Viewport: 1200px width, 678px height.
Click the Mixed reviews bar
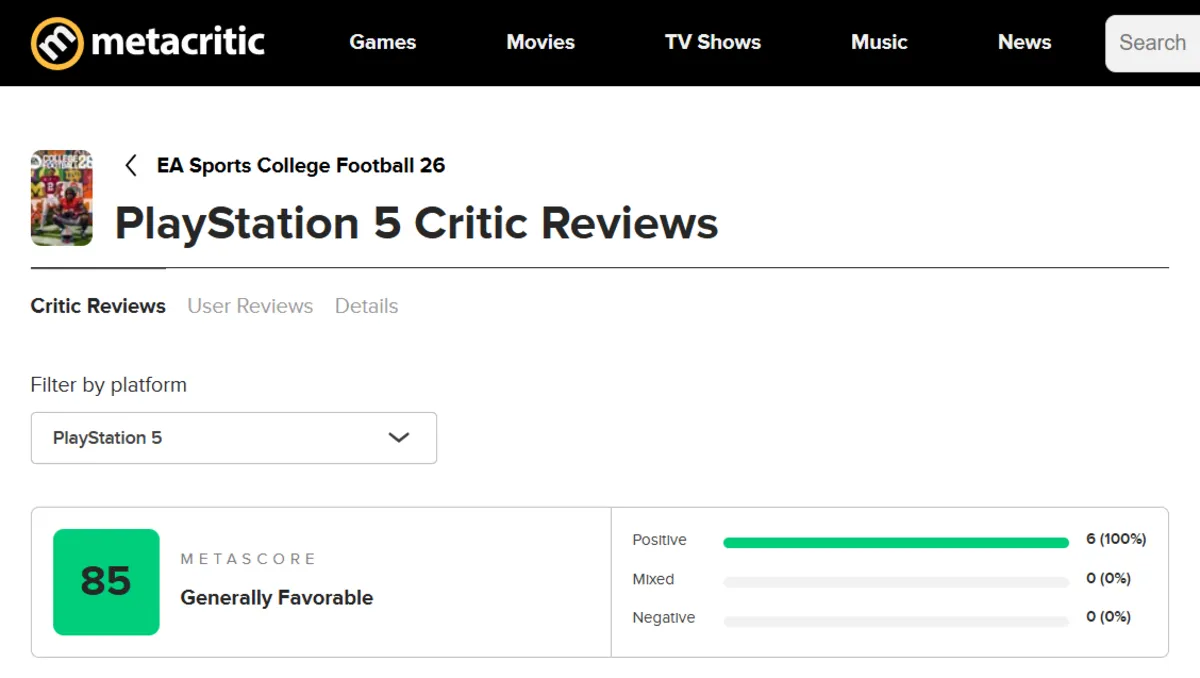895,579
